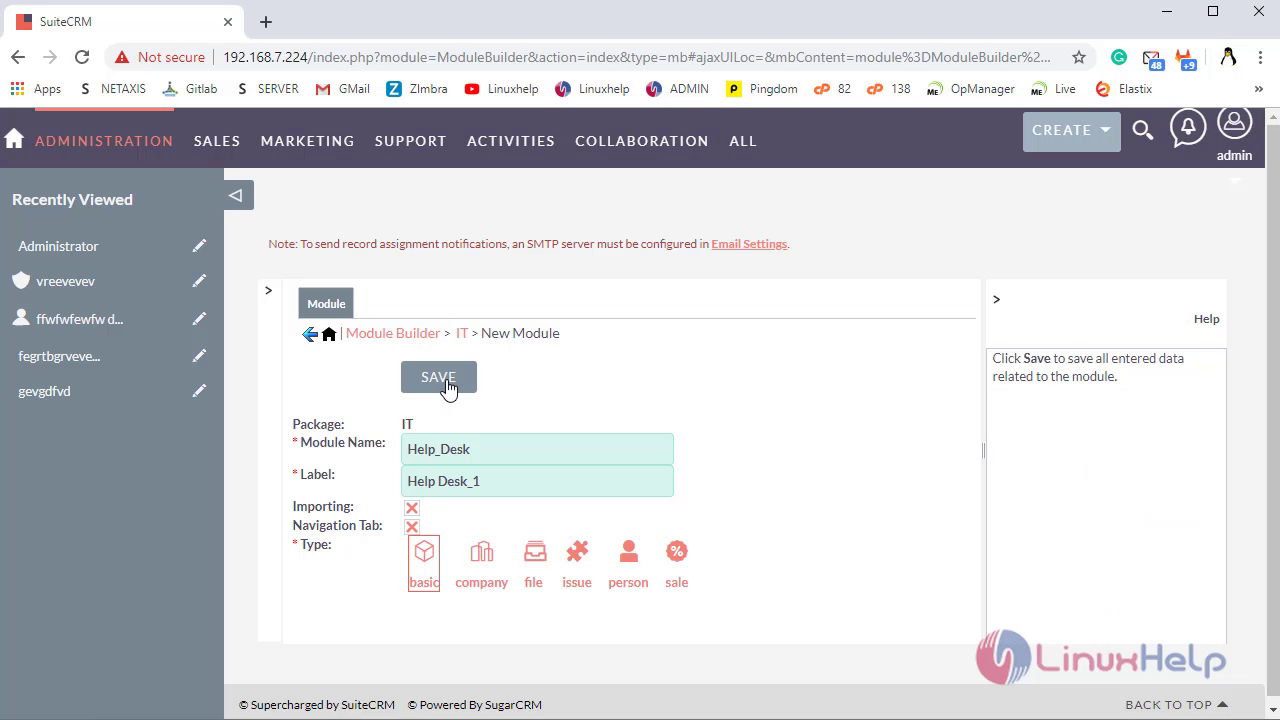
Task: Open the IT package breadcrumb link
Action: point(462,333)
